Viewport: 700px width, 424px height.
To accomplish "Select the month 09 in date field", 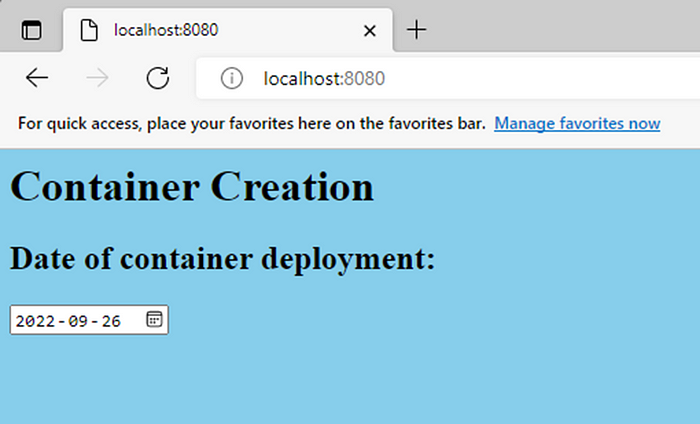I will coord(78,321).
